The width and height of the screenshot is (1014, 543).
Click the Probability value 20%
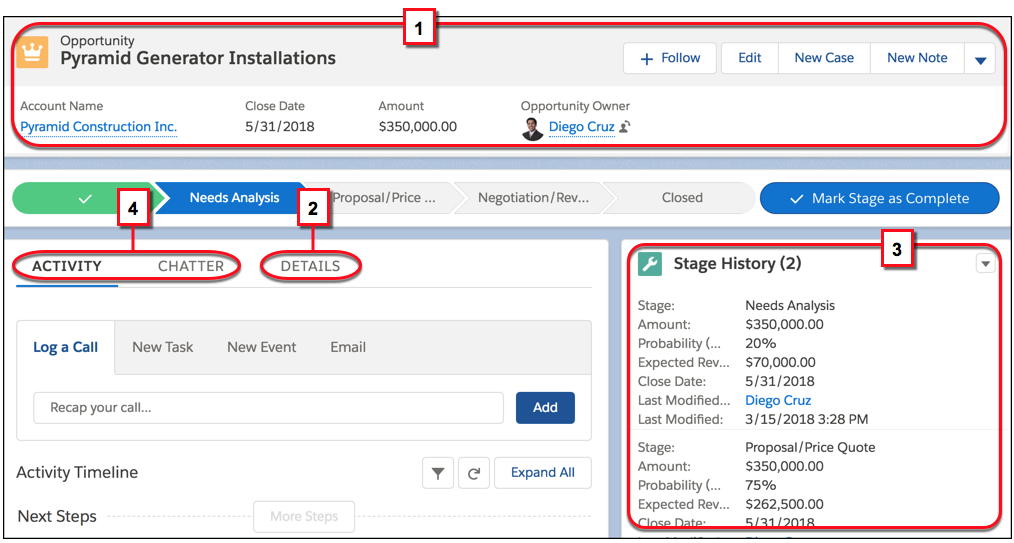click(x=760, y=343)
